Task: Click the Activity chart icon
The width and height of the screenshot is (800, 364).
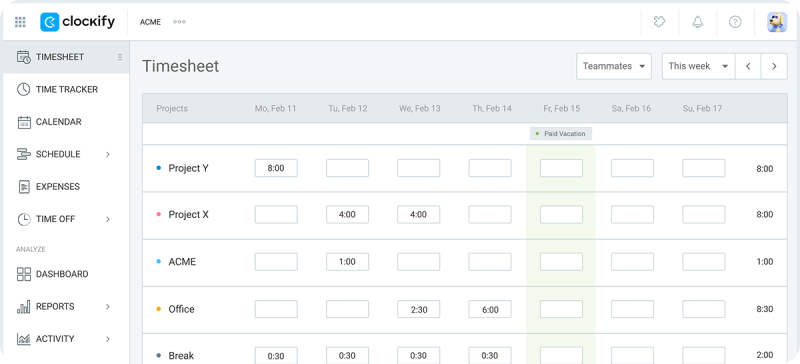Action: click(23, 339)
